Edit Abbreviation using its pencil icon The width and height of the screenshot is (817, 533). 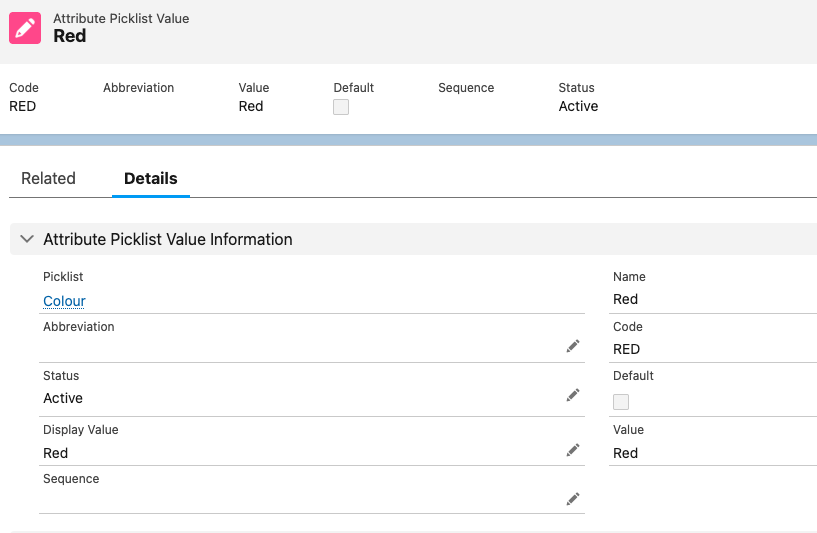[x=573, y=346]
